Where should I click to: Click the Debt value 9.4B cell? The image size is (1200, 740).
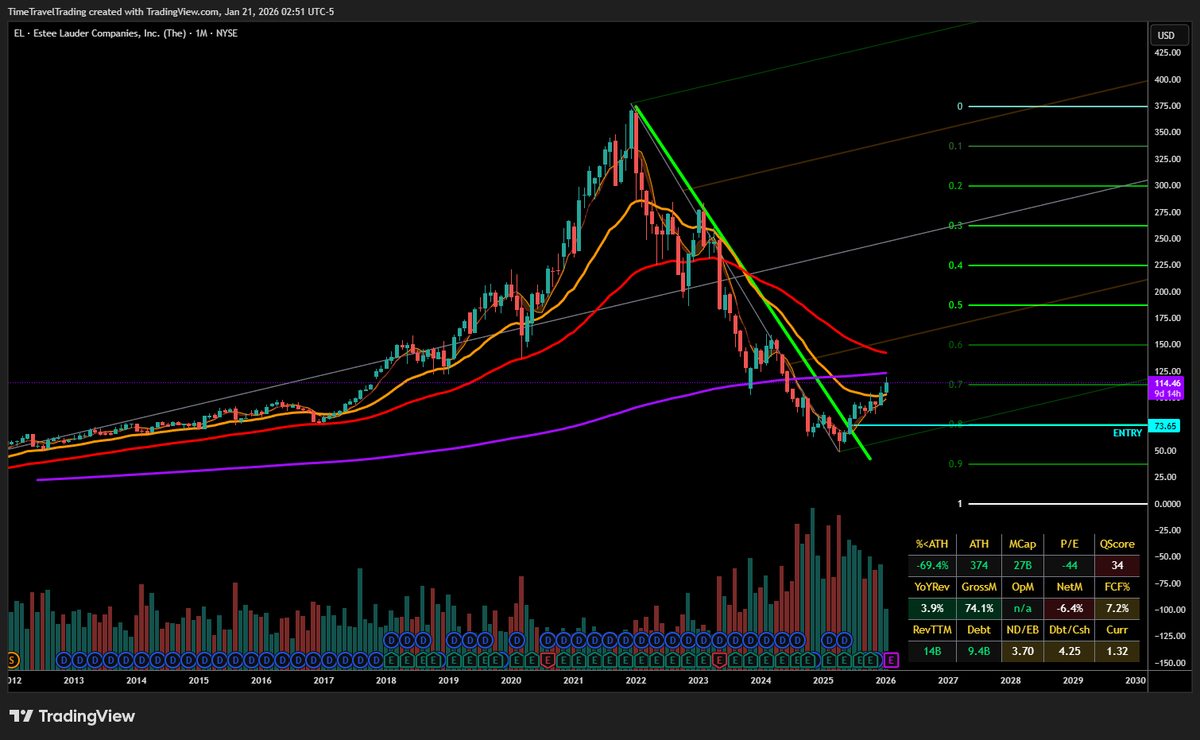point(978,649)
